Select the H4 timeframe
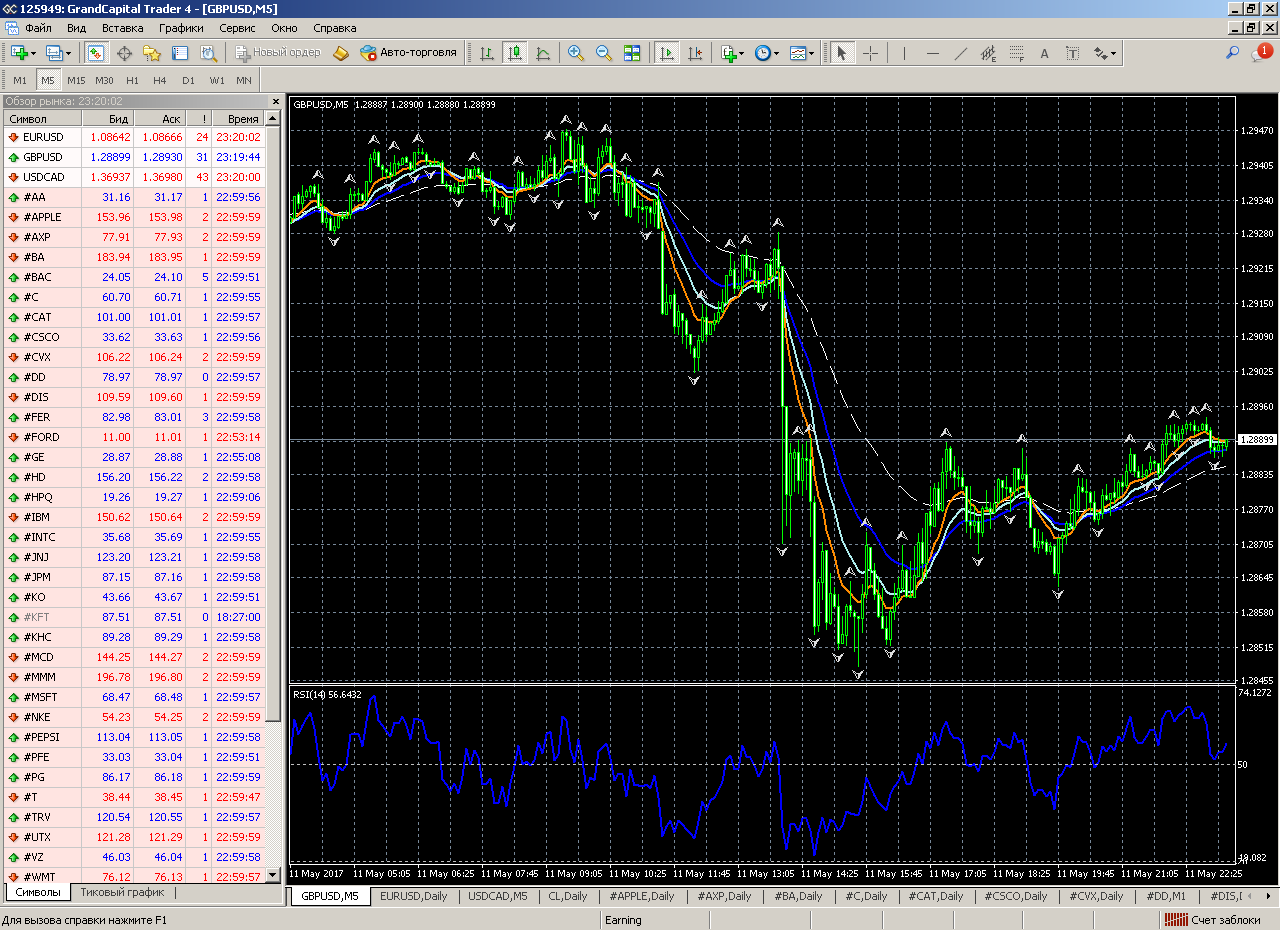1280x930 pixels. (160, 80)
